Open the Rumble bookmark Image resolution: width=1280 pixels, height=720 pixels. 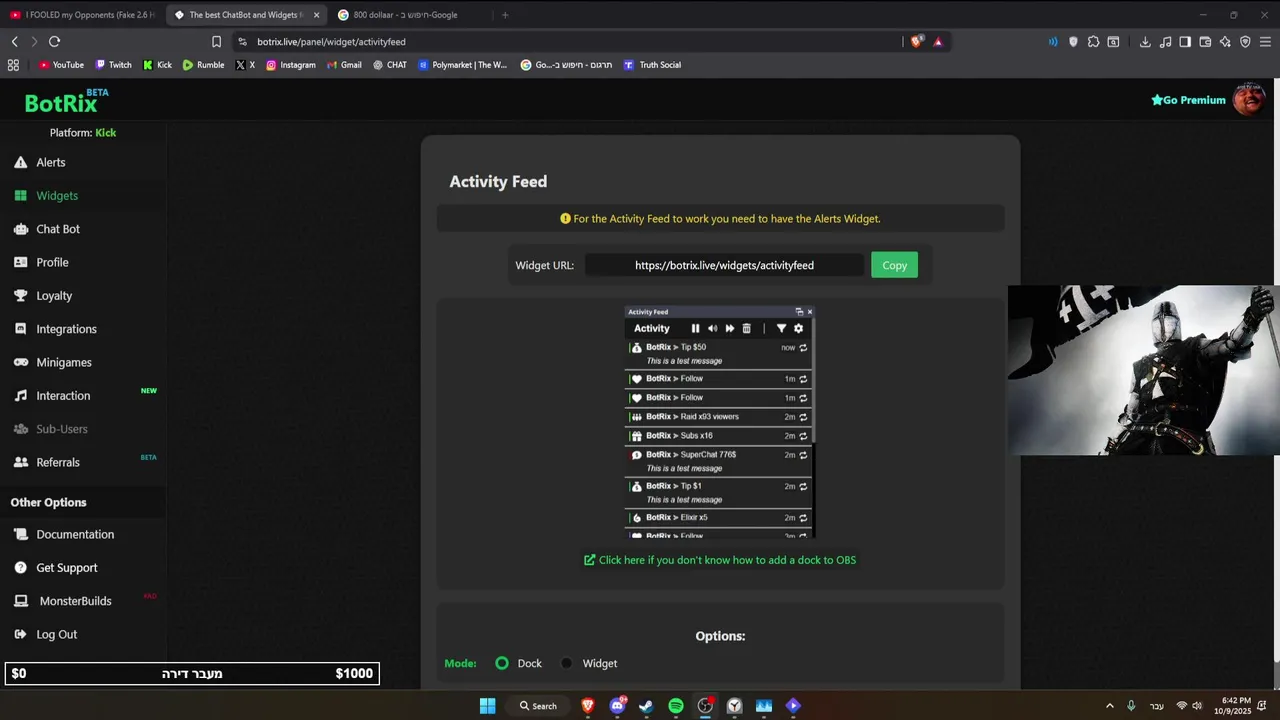pos(203,65)
